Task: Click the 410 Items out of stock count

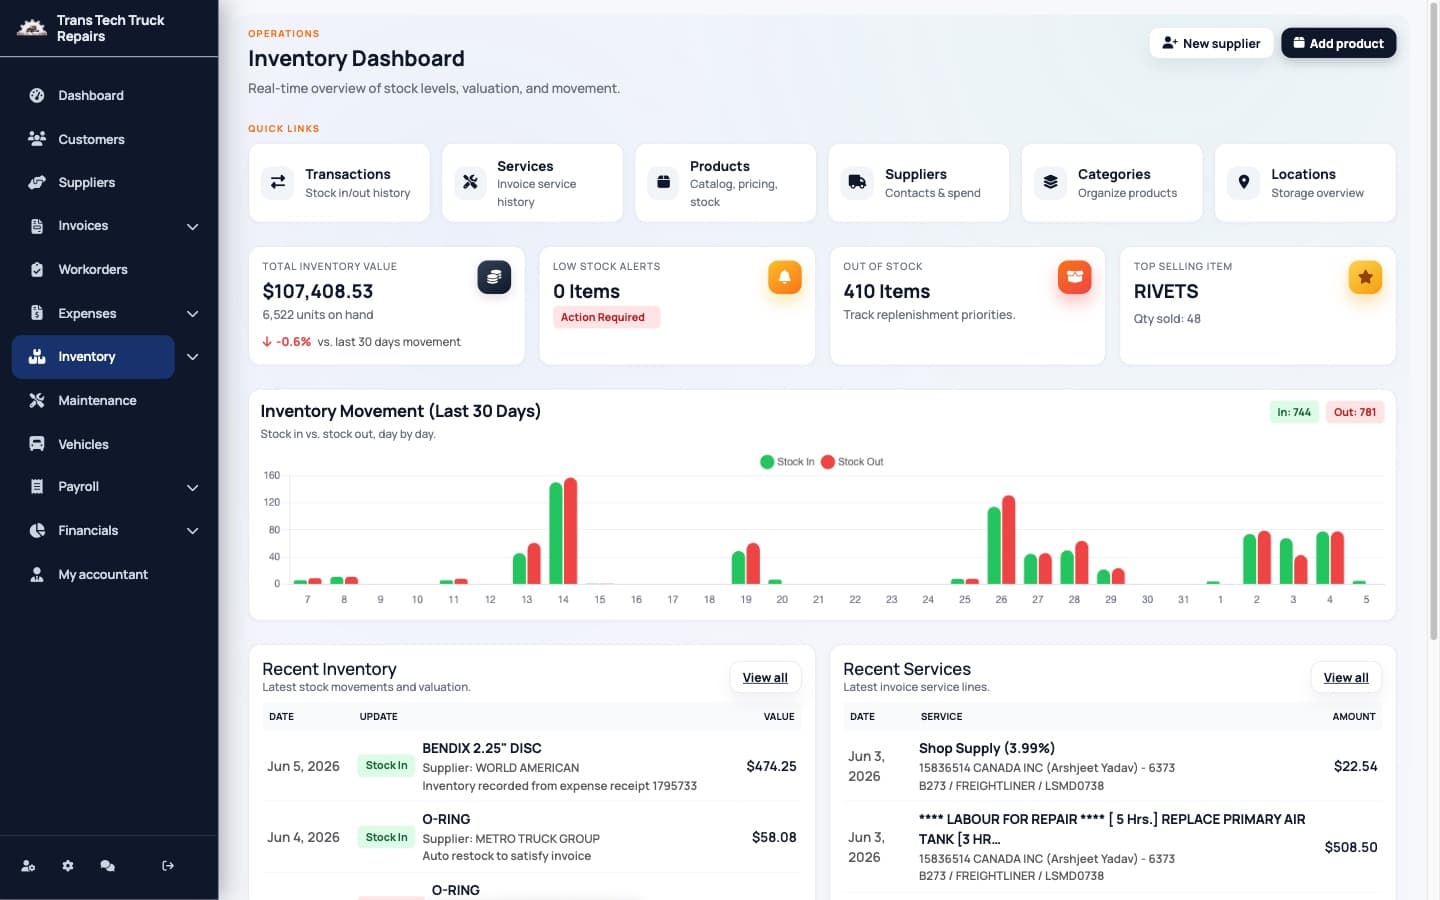Action: tap(887, 292)
